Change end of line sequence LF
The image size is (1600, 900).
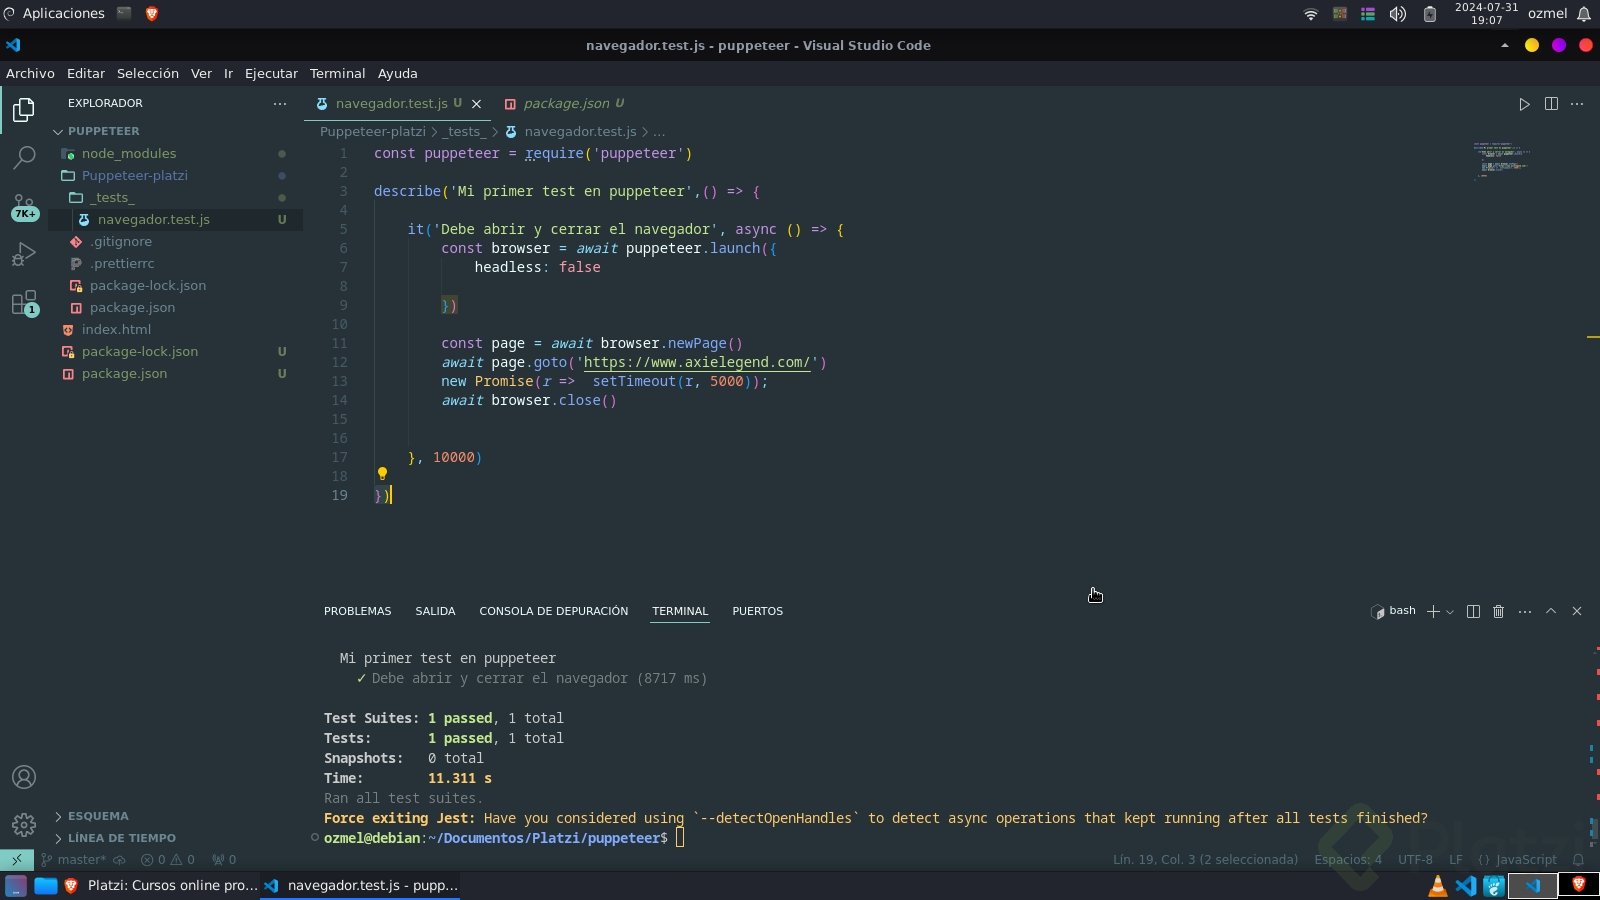(x=1456, y=860)
